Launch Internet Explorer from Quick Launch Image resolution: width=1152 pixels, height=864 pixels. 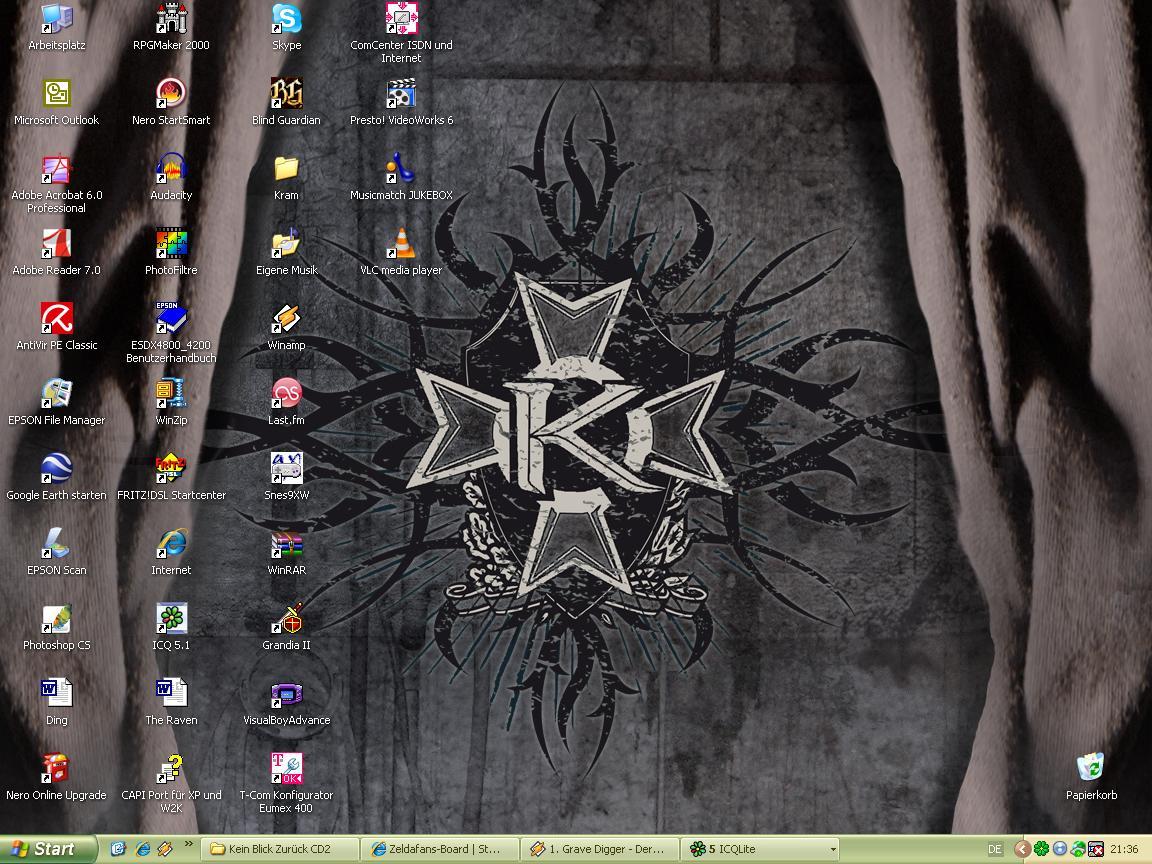coord(143,849)
